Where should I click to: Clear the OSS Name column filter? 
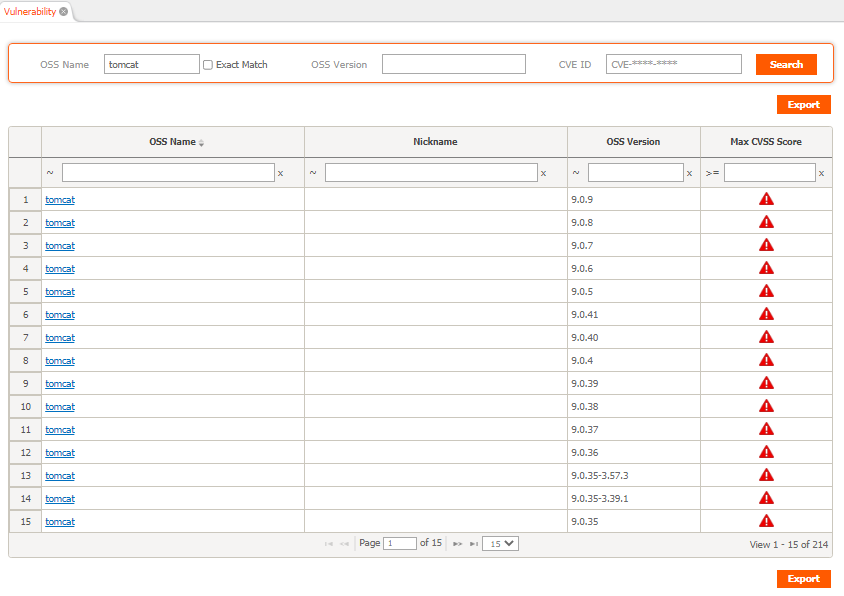(x=280, y=173)
